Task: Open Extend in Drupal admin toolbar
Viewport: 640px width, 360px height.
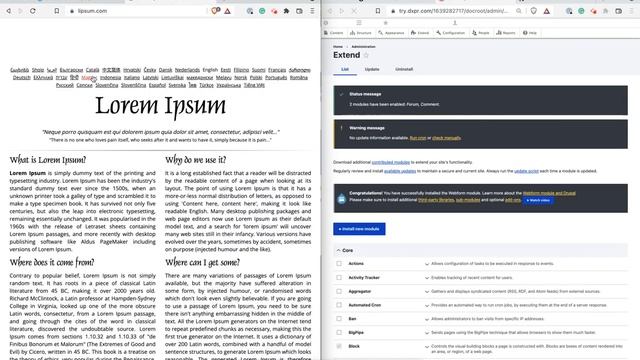Action: [420, 33]
